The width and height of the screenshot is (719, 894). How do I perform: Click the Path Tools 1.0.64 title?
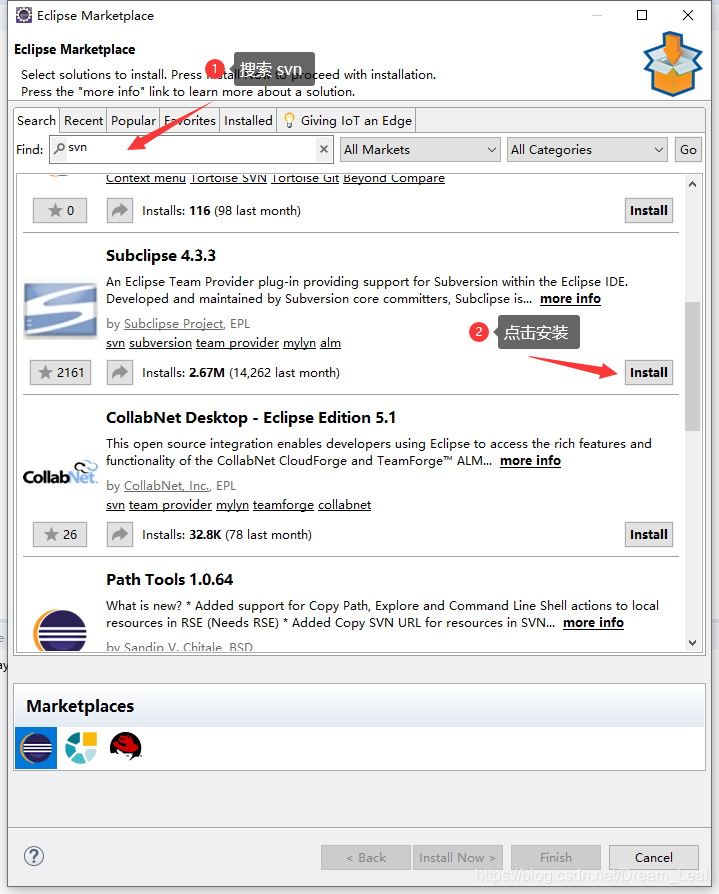169,579
